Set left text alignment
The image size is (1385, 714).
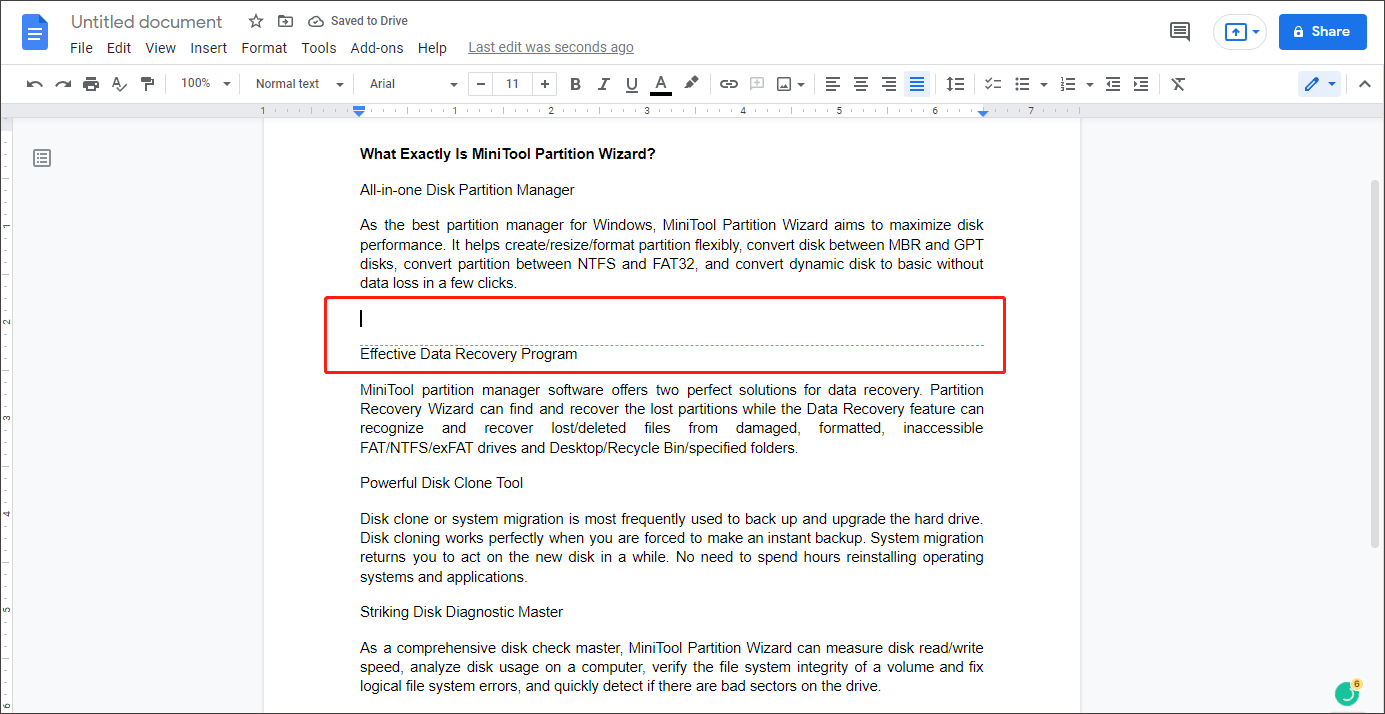pos(832,84)
